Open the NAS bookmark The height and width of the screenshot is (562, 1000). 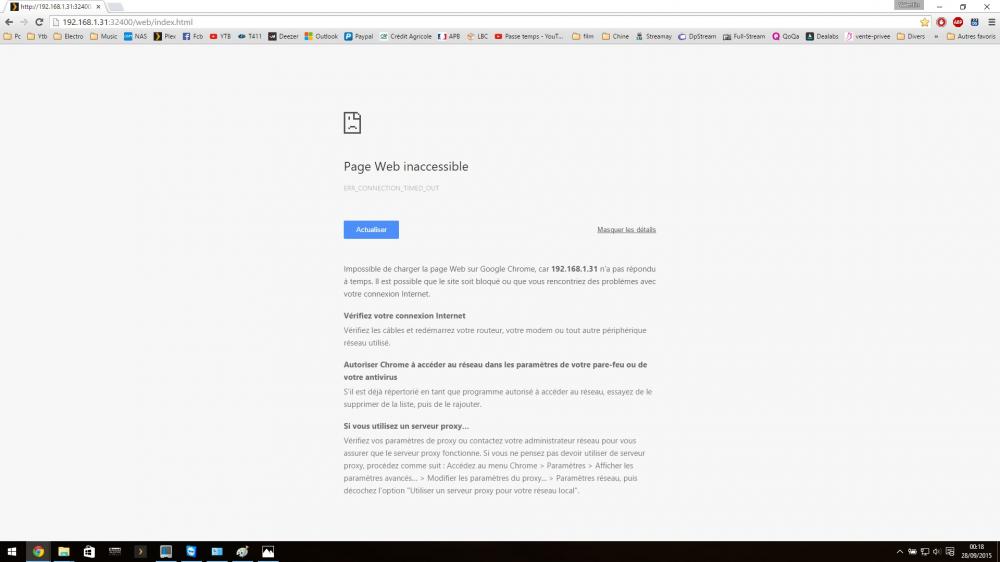pyautogui.click(x=135, y=36)
